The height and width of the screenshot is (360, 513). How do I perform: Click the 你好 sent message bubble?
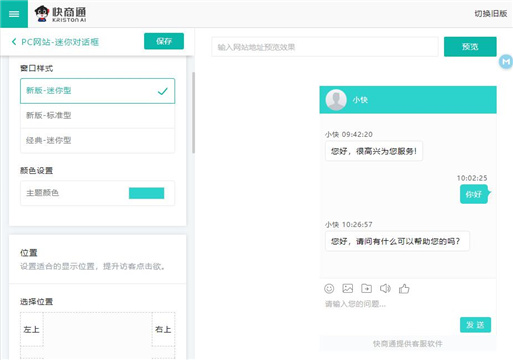(x=474, y=194)
